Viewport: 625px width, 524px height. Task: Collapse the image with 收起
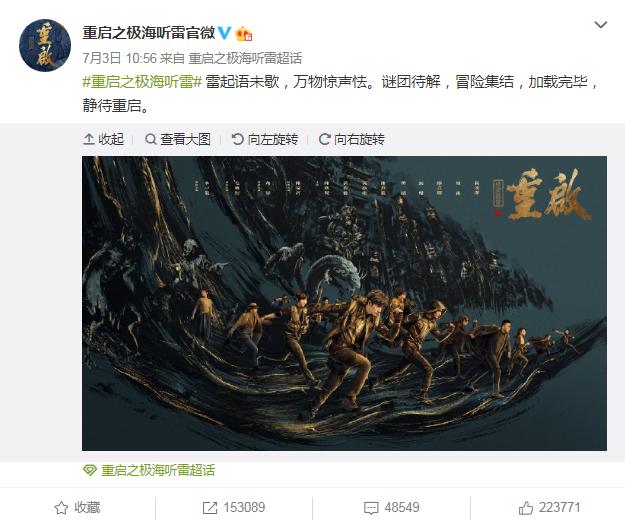click(x=104, y=139)
